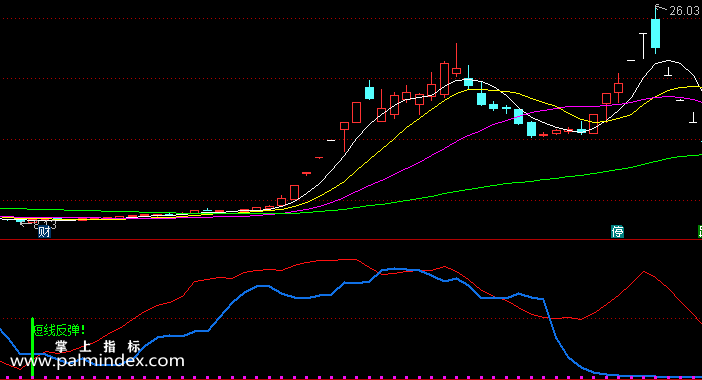Select the tallest red candlestick at the mid peak
This screenshot has height=380, width=702.
[444, 79]
